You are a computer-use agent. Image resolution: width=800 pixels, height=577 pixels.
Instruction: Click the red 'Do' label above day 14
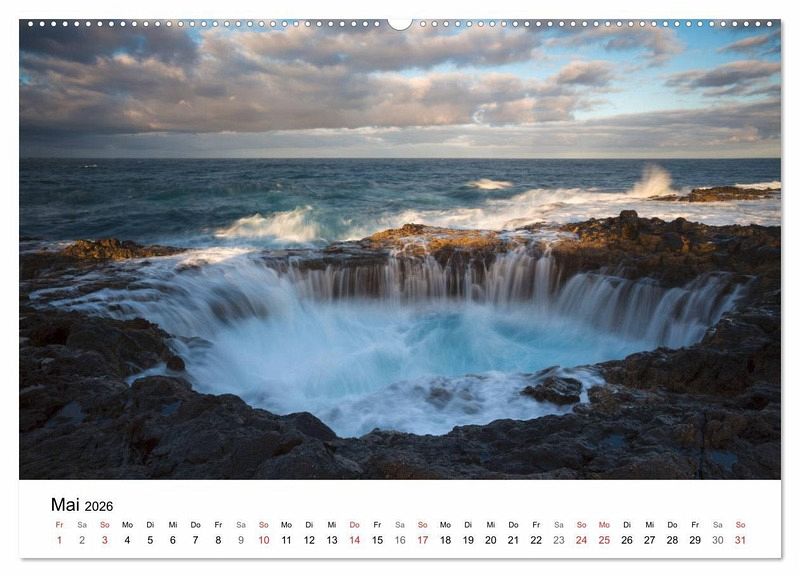click(355, 524)
